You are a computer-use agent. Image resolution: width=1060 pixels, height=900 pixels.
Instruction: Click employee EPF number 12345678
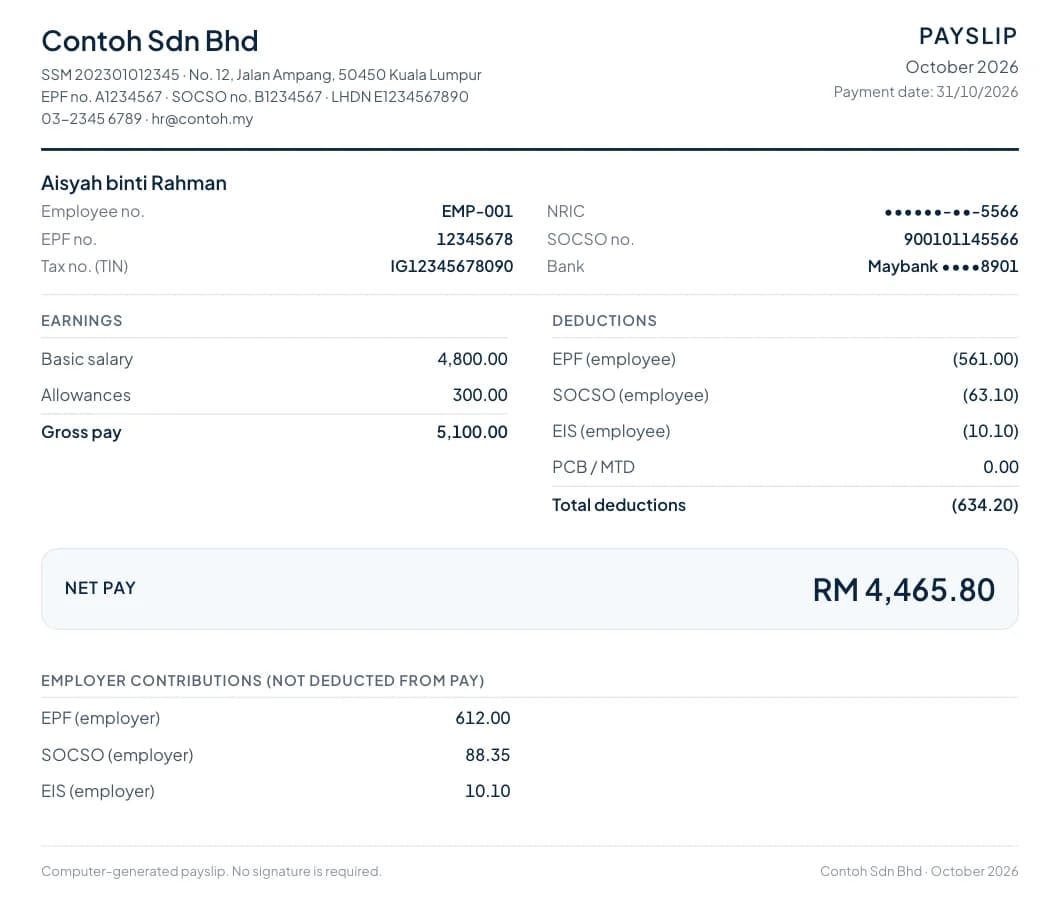[475, 239]
